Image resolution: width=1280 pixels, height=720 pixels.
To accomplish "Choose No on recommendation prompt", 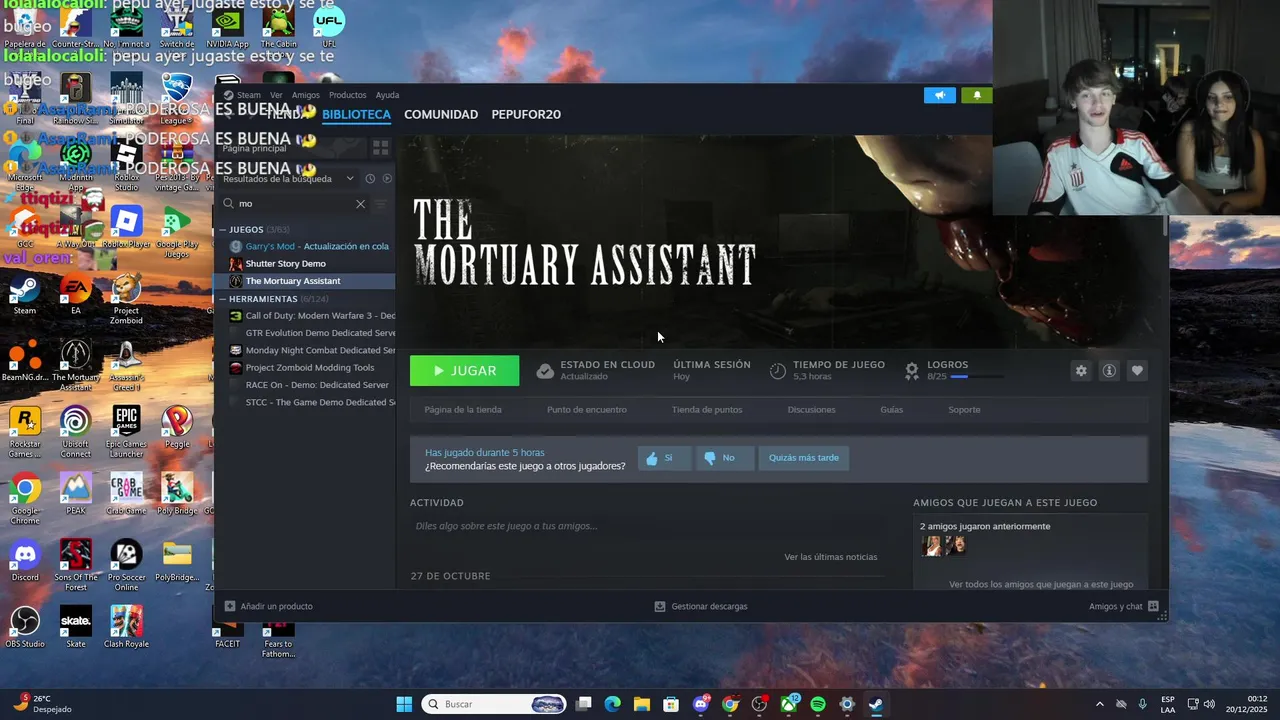I will coord(725,458).
